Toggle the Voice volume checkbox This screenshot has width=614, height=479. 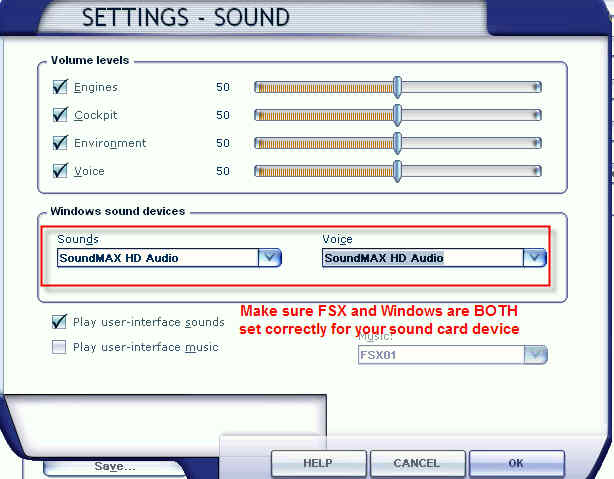[60, 171]
